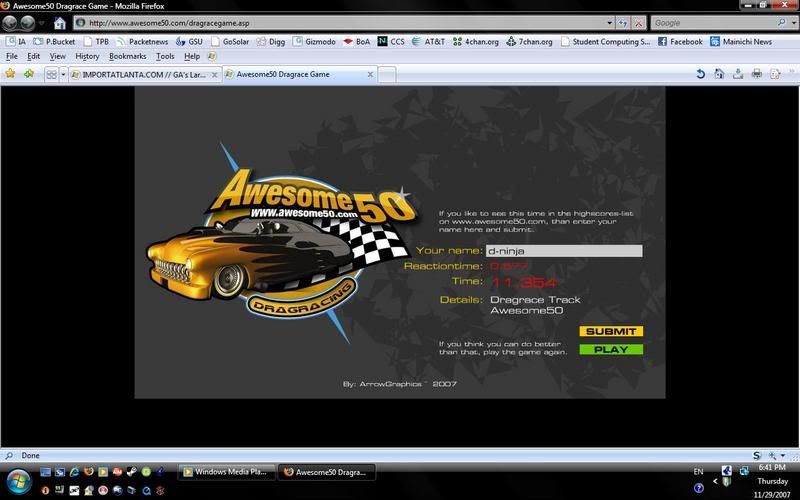
Task: Expand hidden system tray icons arrow
Action: (715, 481)
